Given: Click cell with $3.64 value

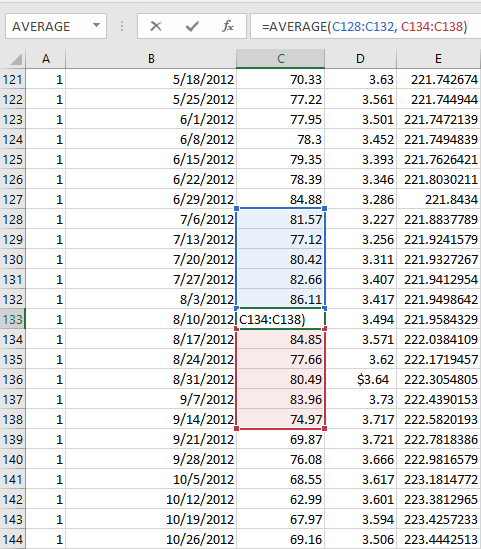Looking at the screenshot, I should click(x=361, y=379).
